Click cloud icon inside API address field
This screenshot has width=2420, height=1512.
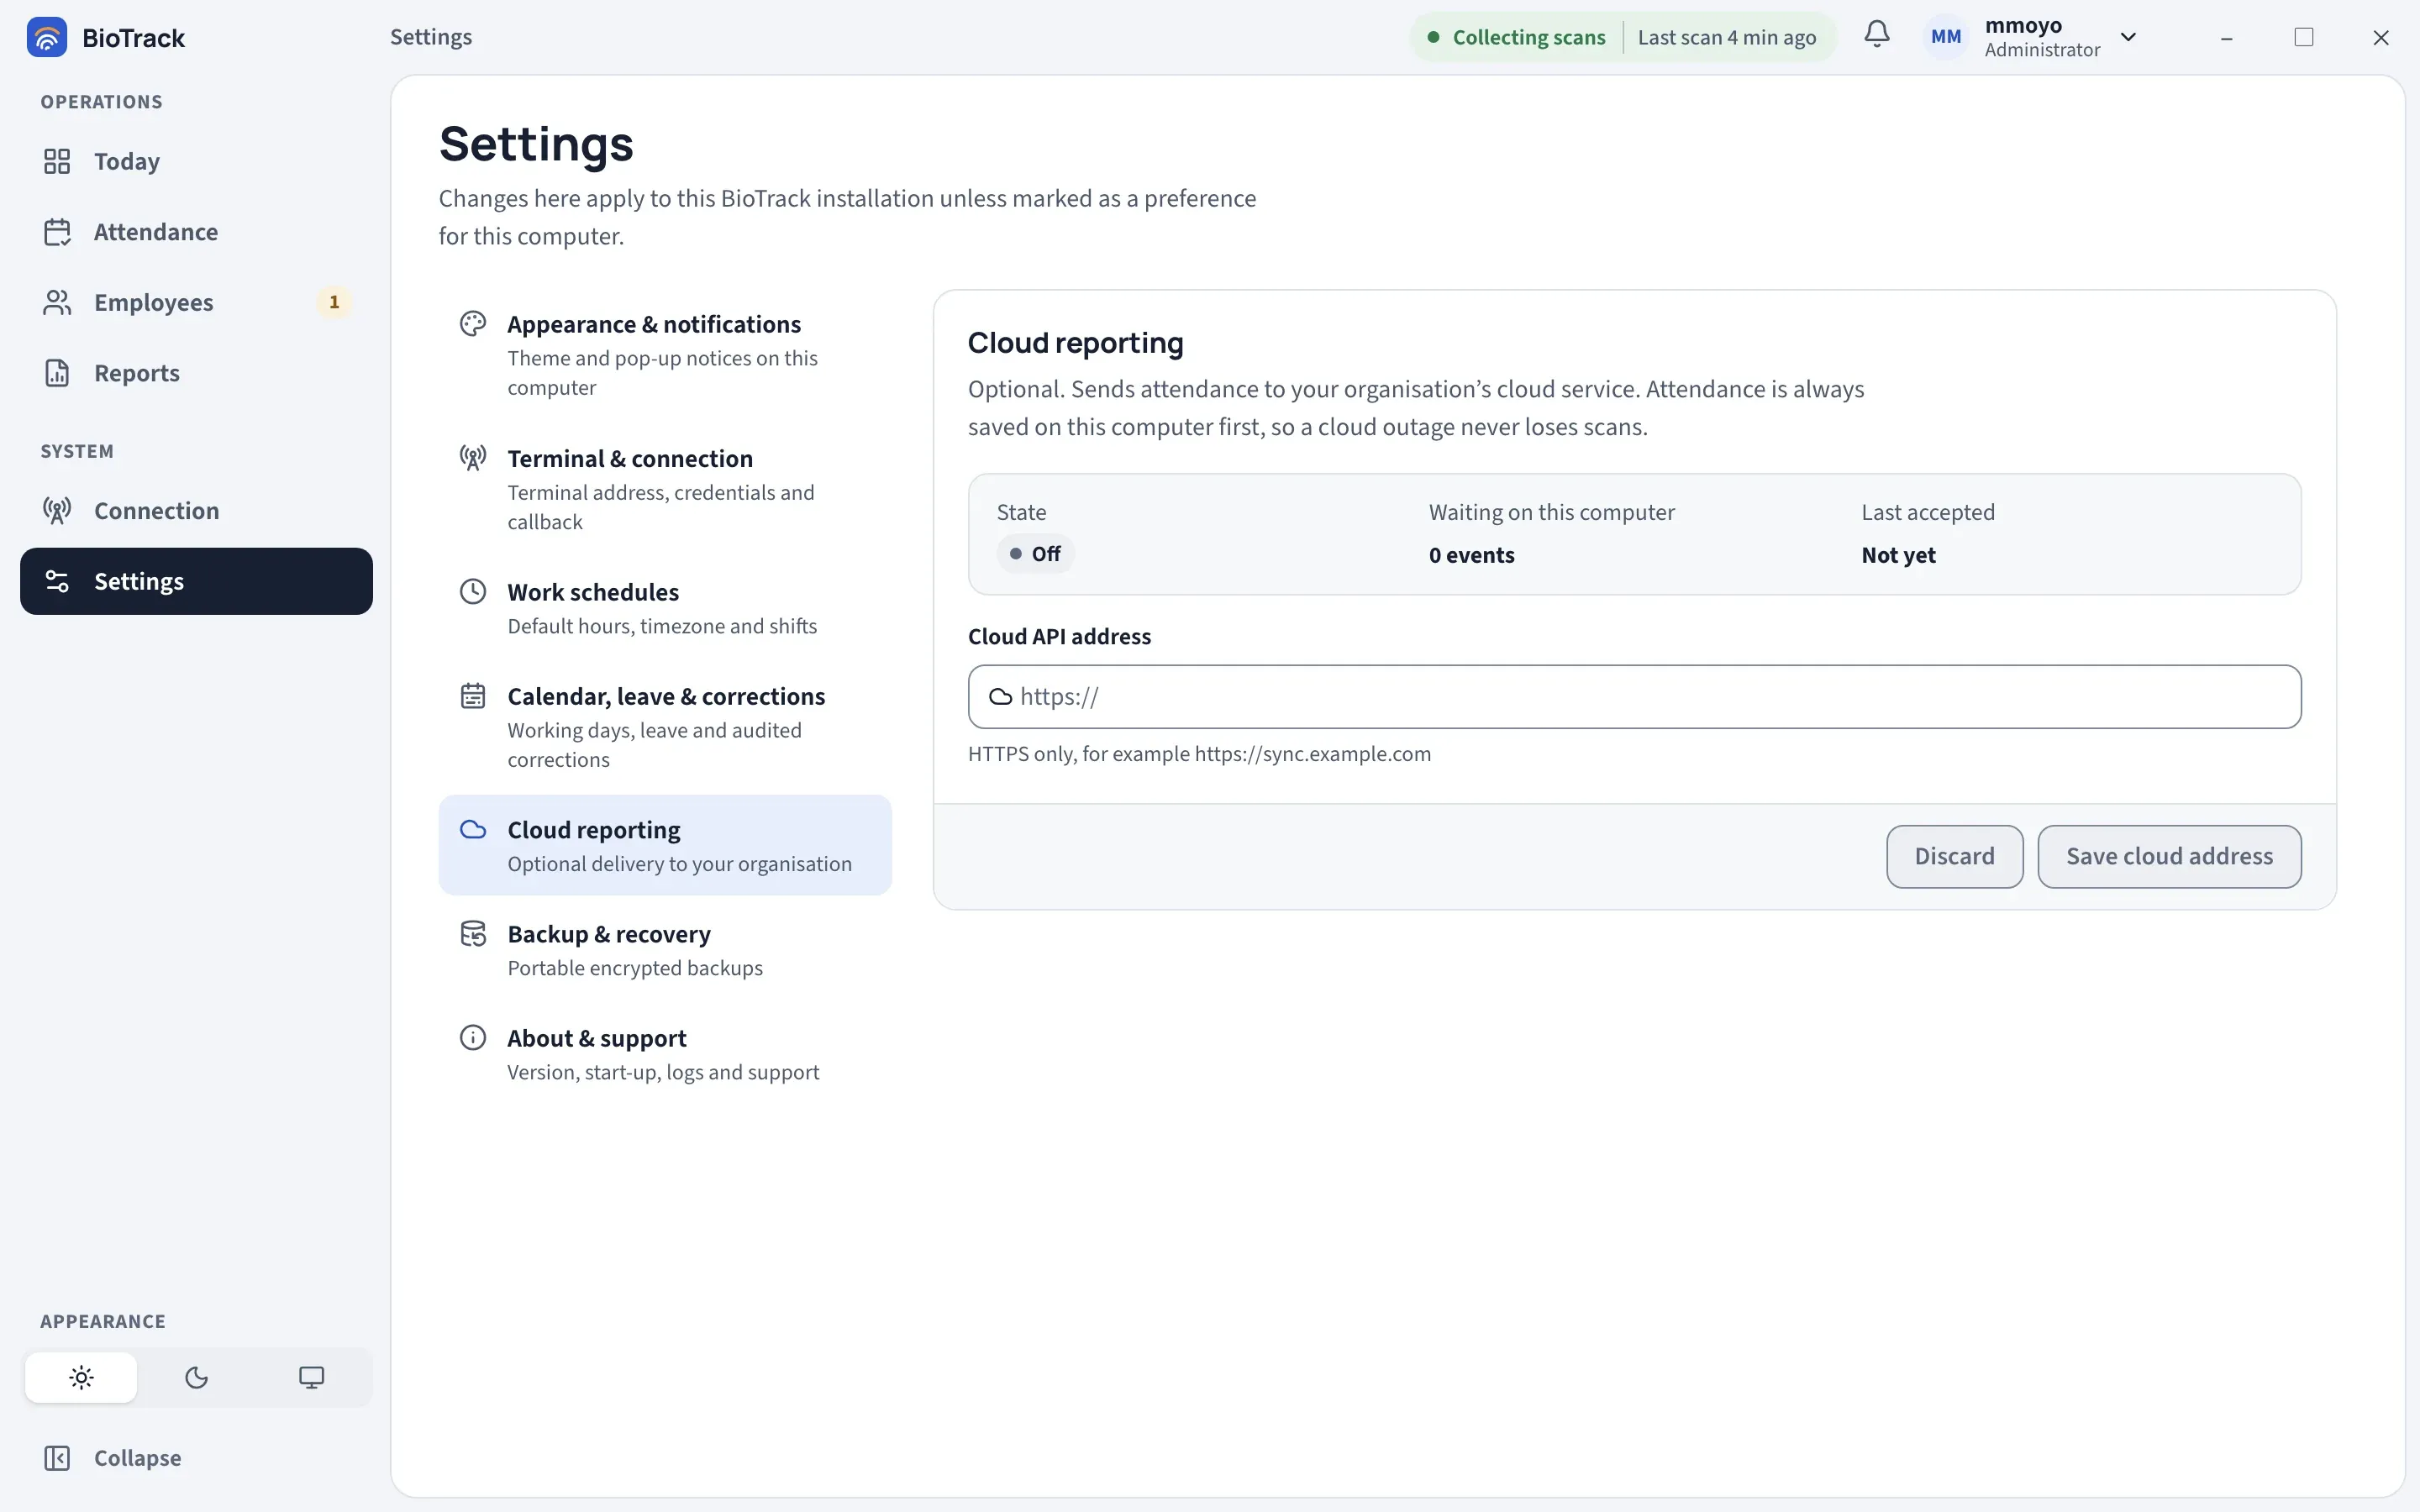pos(1000,697)
